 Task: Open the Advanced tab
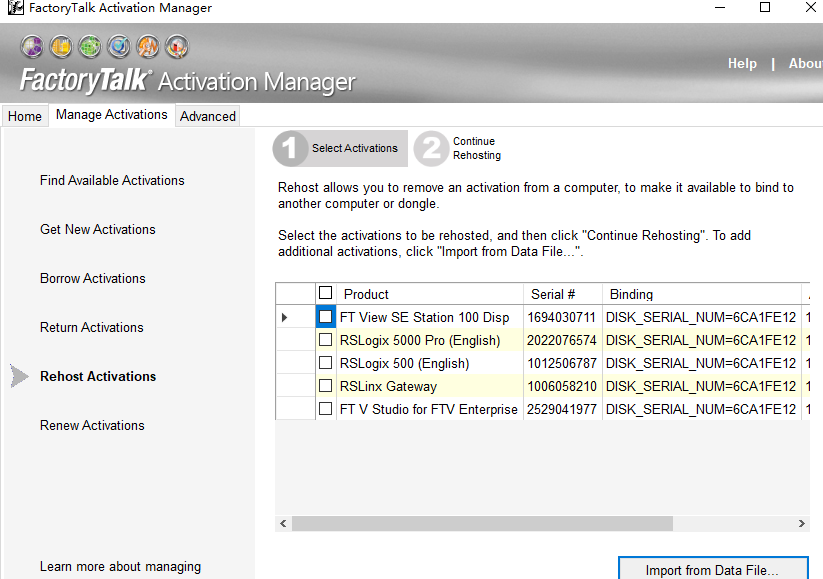[208, 116]
